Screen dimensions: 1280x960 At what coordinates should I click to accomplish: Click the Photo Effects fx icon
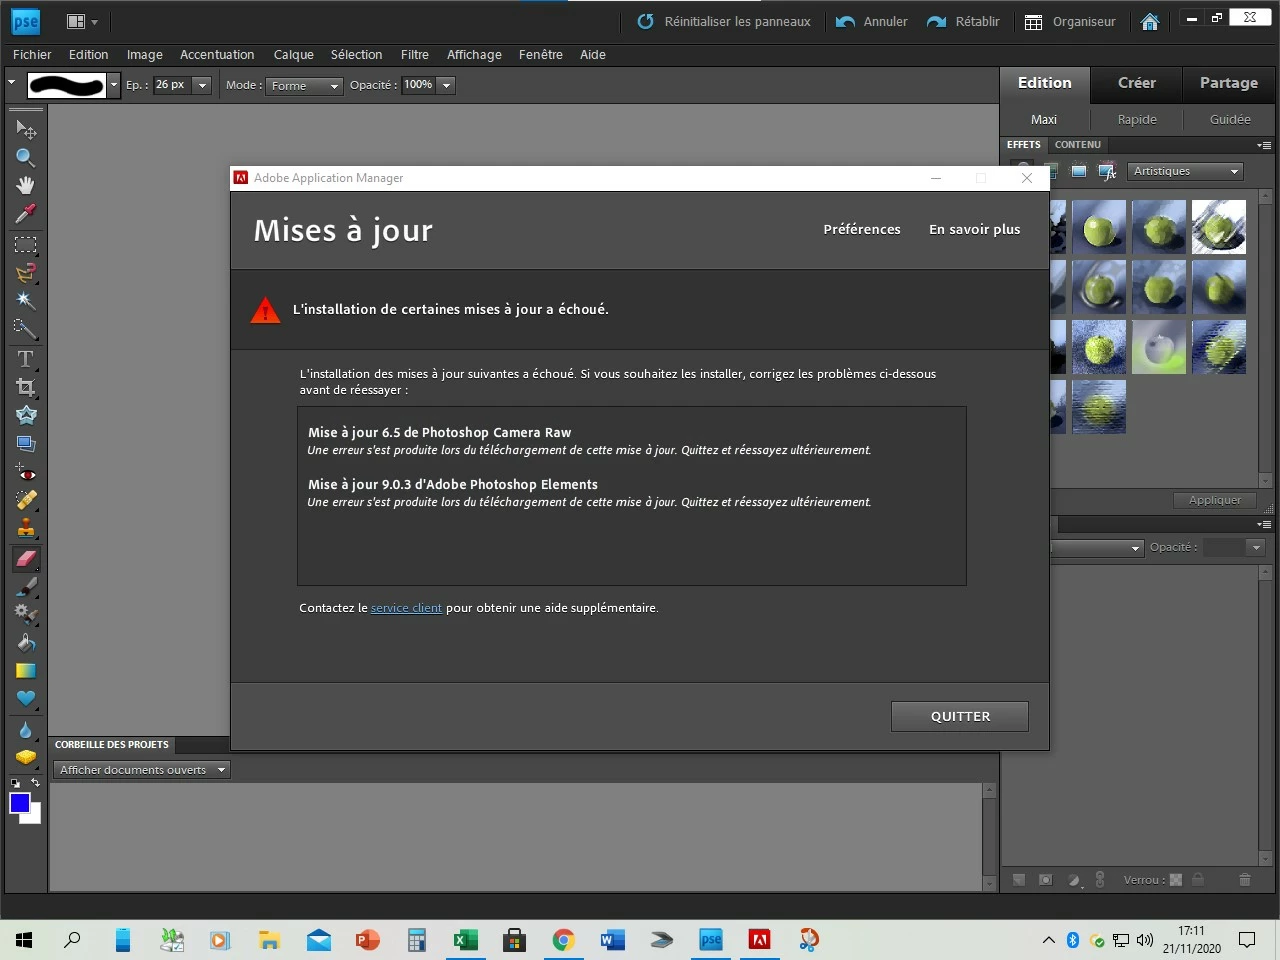[1107, 171]
